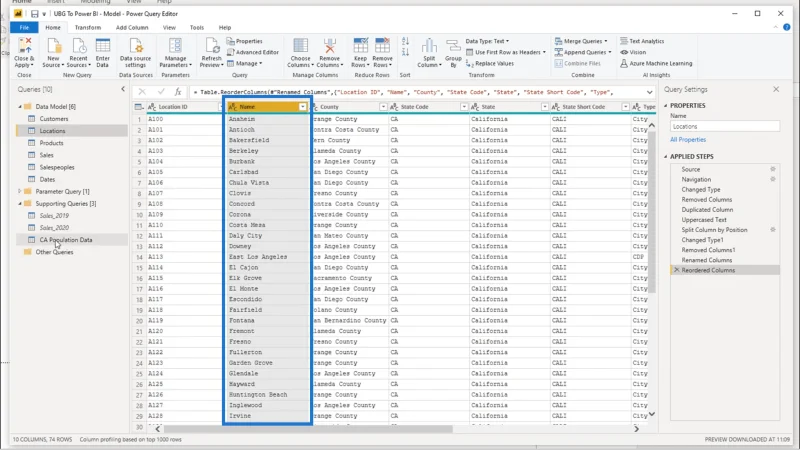Image resolution: width=800 pixels, height=450 pixels.
Task: Switch to the View tab
Action: point(169,28)
